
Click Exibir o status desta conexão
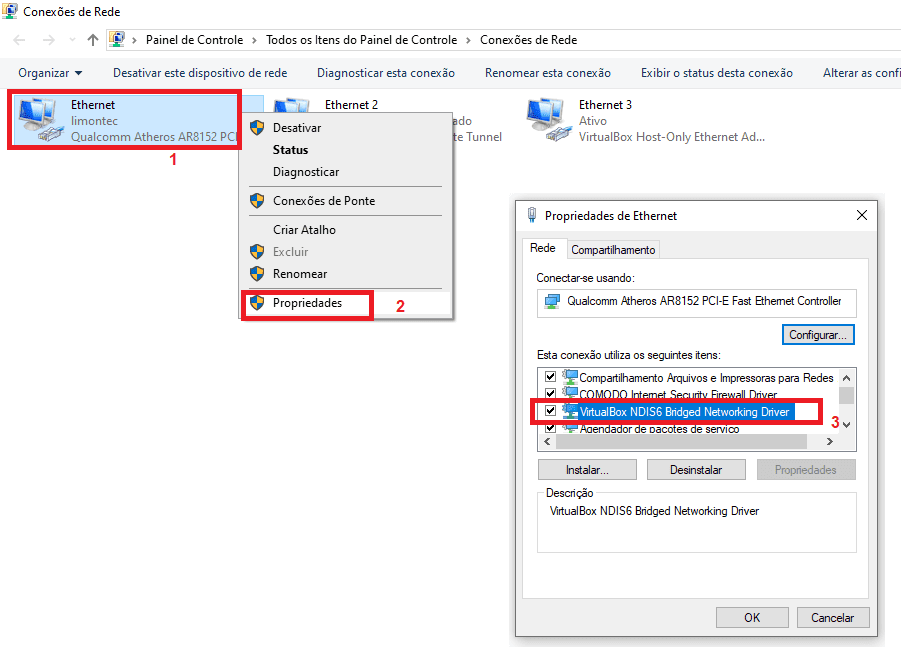pos(717,73)
